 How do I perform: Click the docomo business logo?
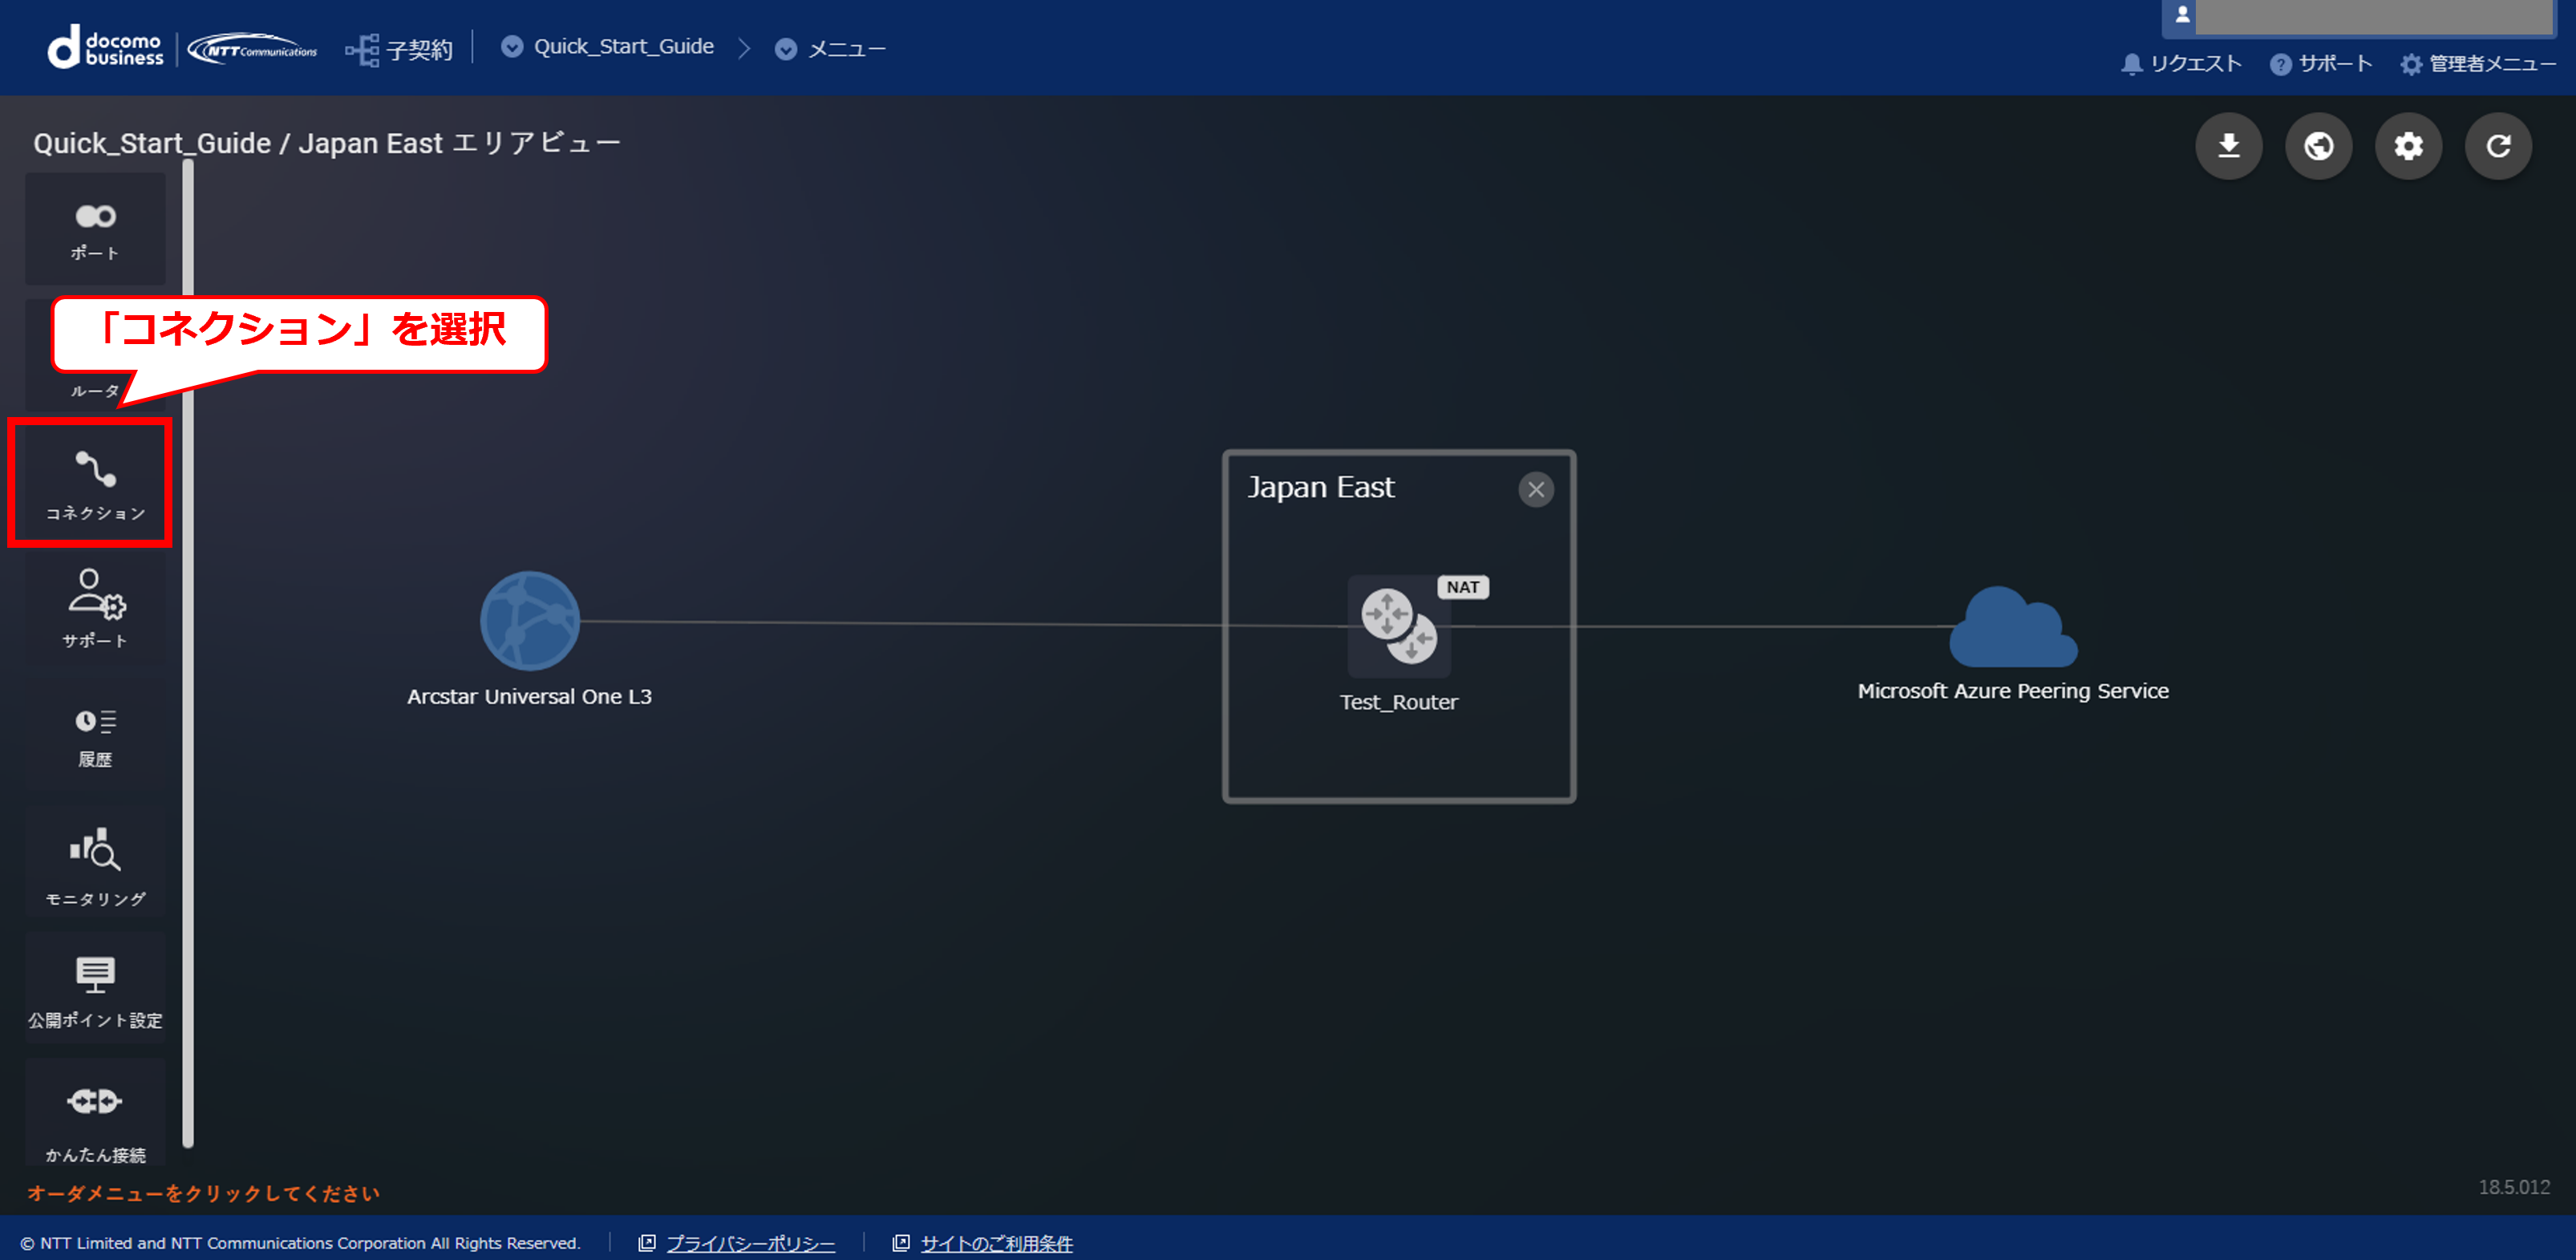(105, 48)
